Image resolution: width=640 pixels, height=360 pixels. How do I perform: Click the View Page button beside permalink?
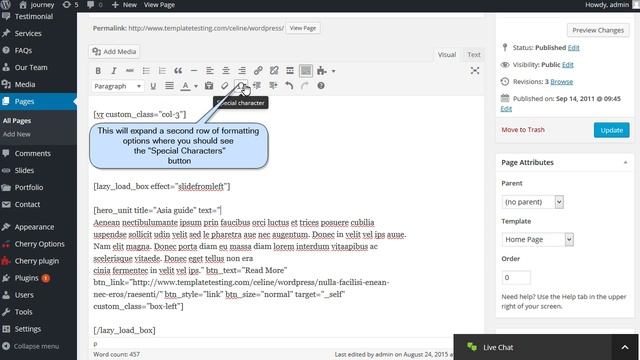pyautogui.click(x=302, y=28)
